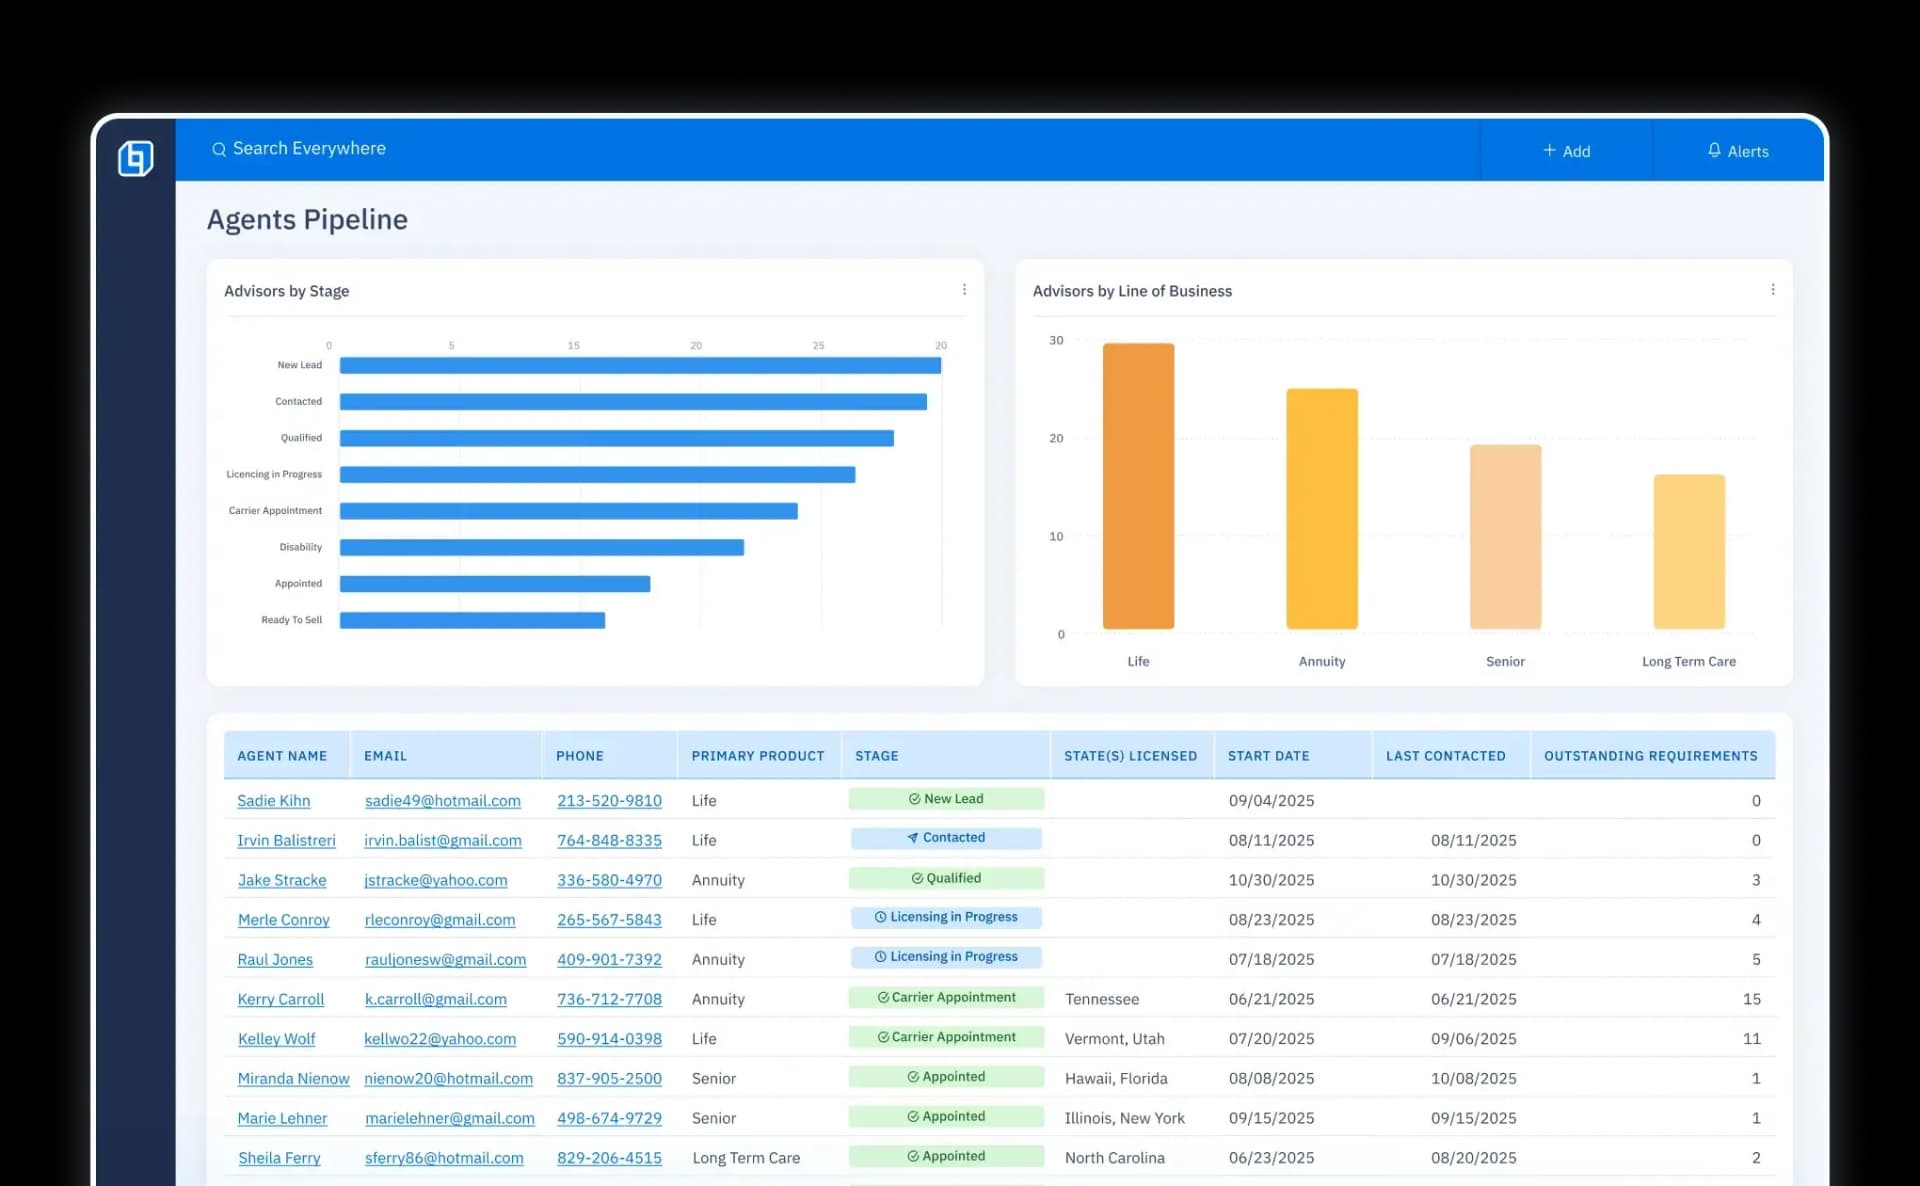Screen dimensions: 1920x1186
Task: Call Kelley Wolf at 590-914-0398
Action: coord(610,1039)
